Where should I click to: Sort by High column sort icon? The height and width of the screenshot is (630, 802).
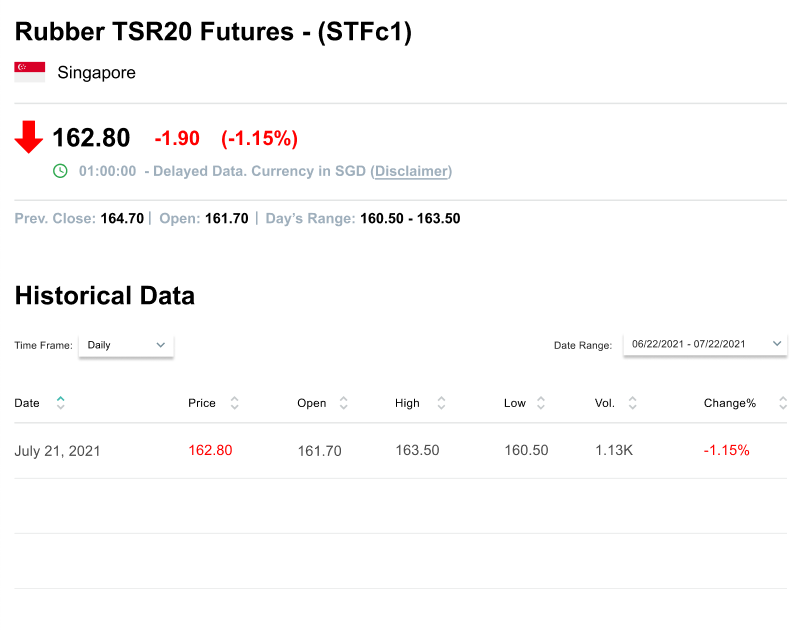tap(441, 403)
